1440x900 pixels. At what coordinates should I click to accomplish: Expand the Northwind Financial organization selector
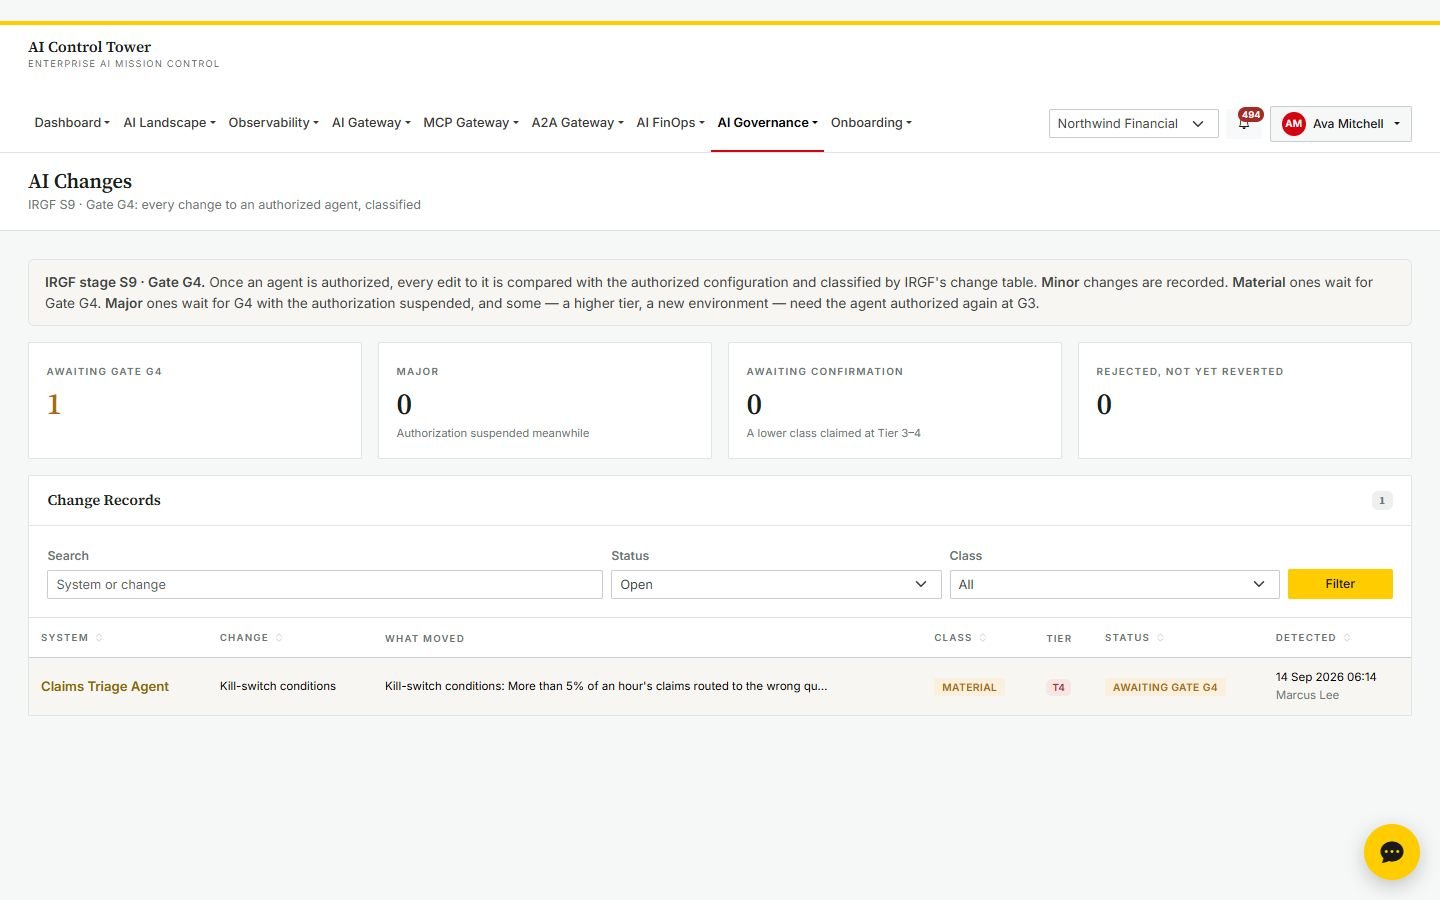click(x=1133, y=124)
